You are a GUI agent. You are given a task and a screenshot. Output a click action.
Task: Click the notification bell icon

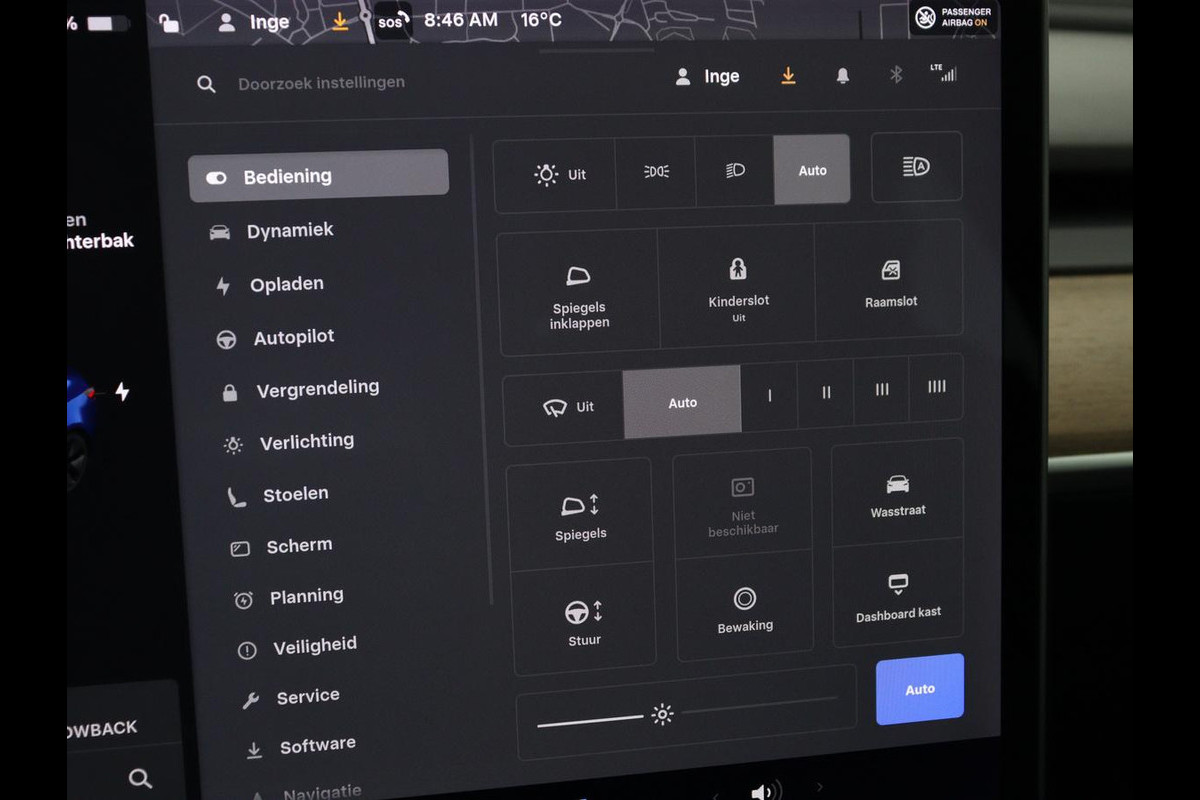[x=843, y=76]
